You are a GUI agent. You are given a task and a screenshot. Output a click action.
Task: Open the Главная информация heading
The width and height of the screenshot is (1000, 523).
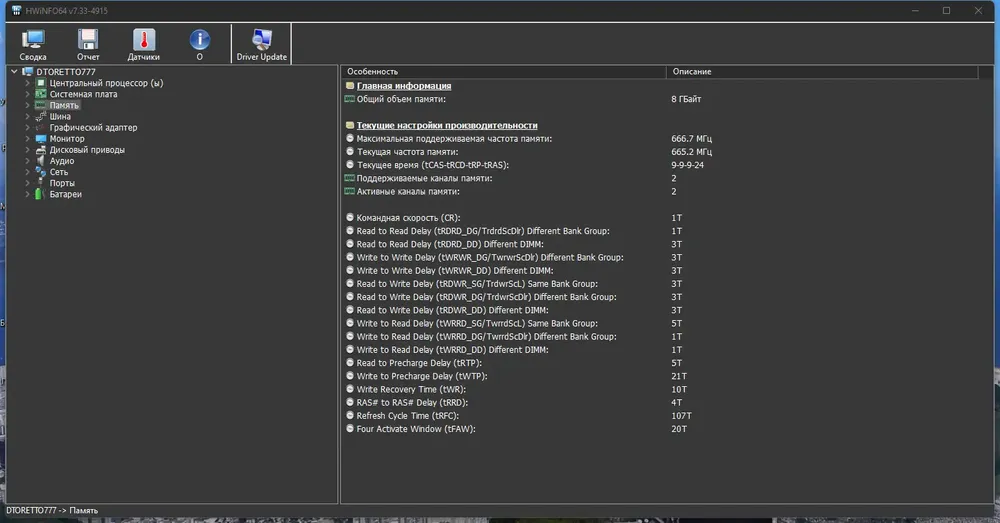tap(404, 85)
